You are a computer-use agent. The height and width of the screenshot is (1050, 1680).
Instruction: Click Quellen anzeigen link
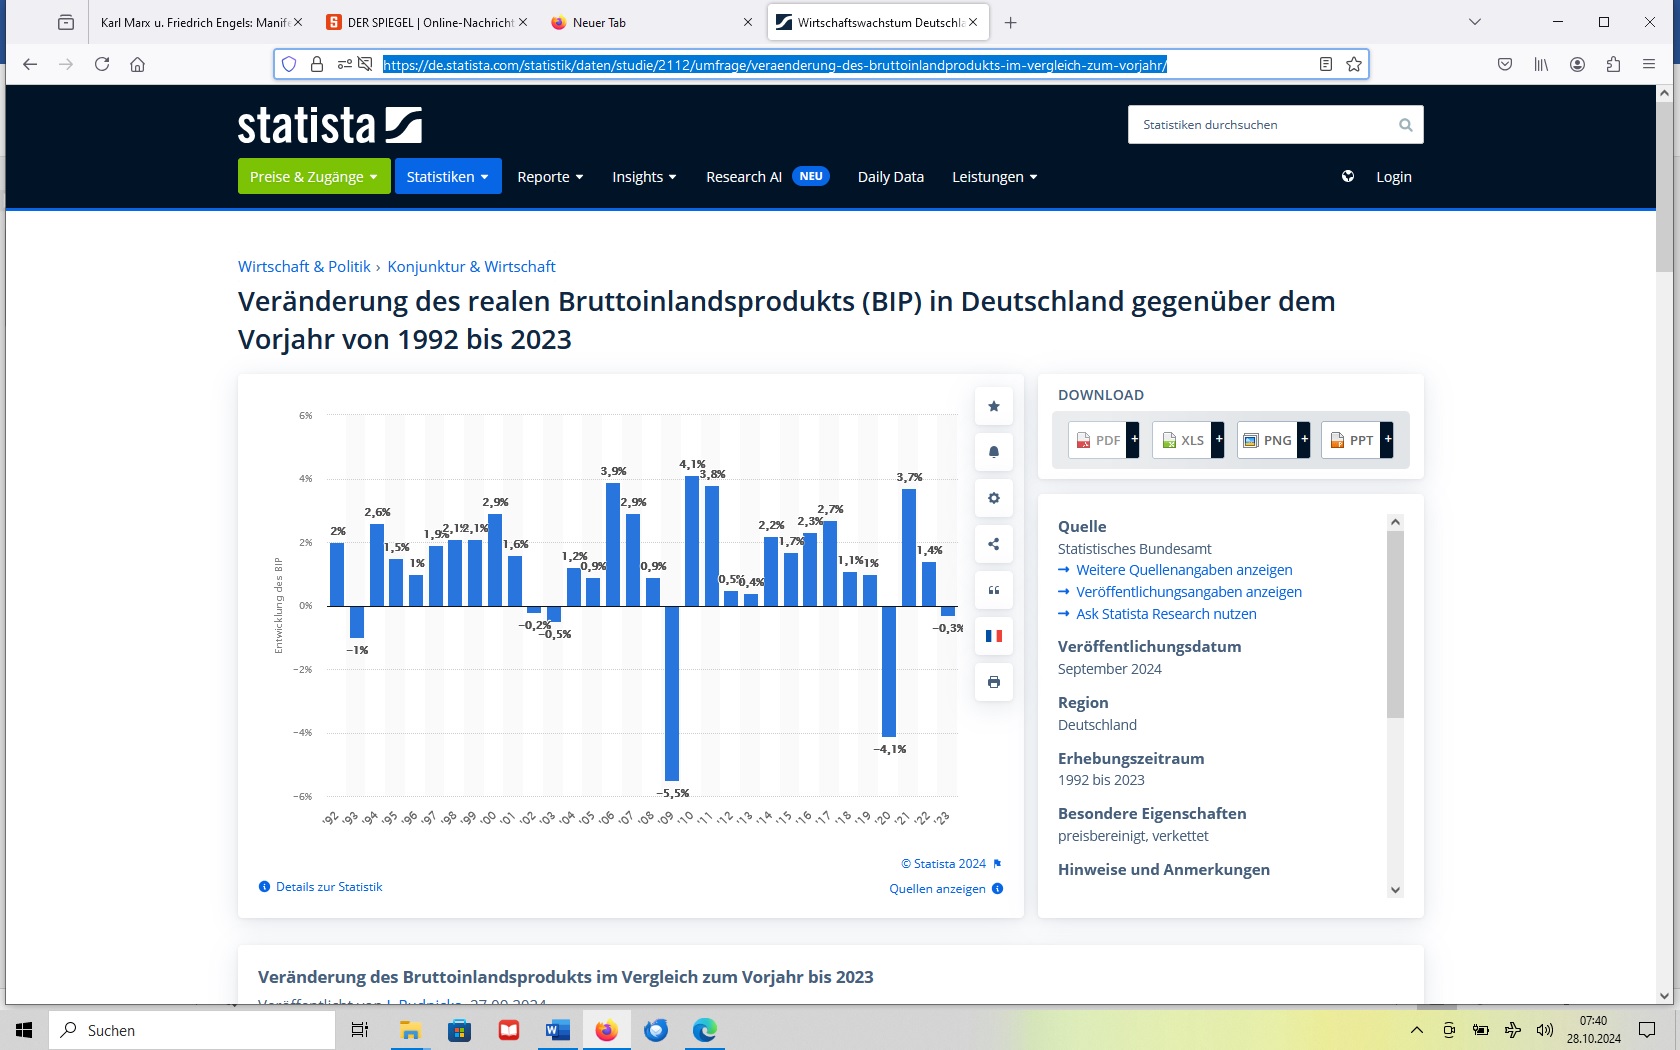(937, 889)
